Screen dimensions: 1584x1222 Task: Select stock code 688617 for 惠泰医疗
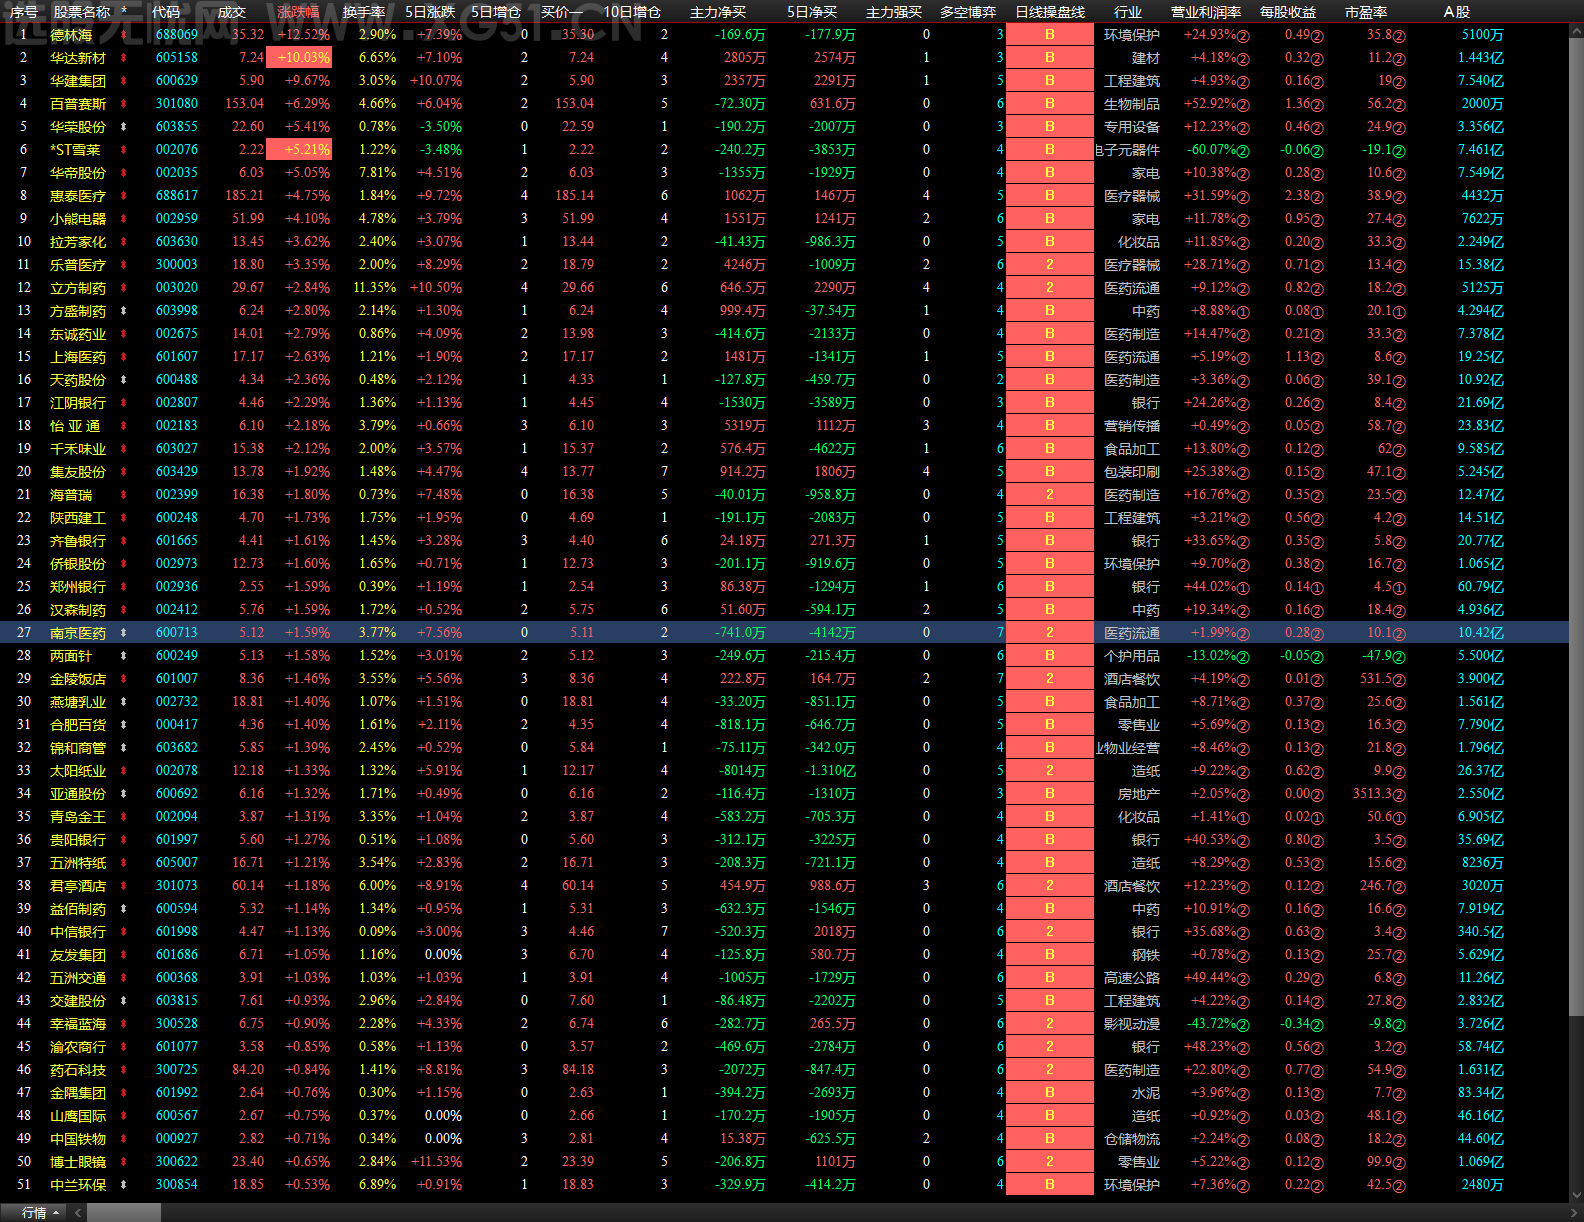point(177,196)
